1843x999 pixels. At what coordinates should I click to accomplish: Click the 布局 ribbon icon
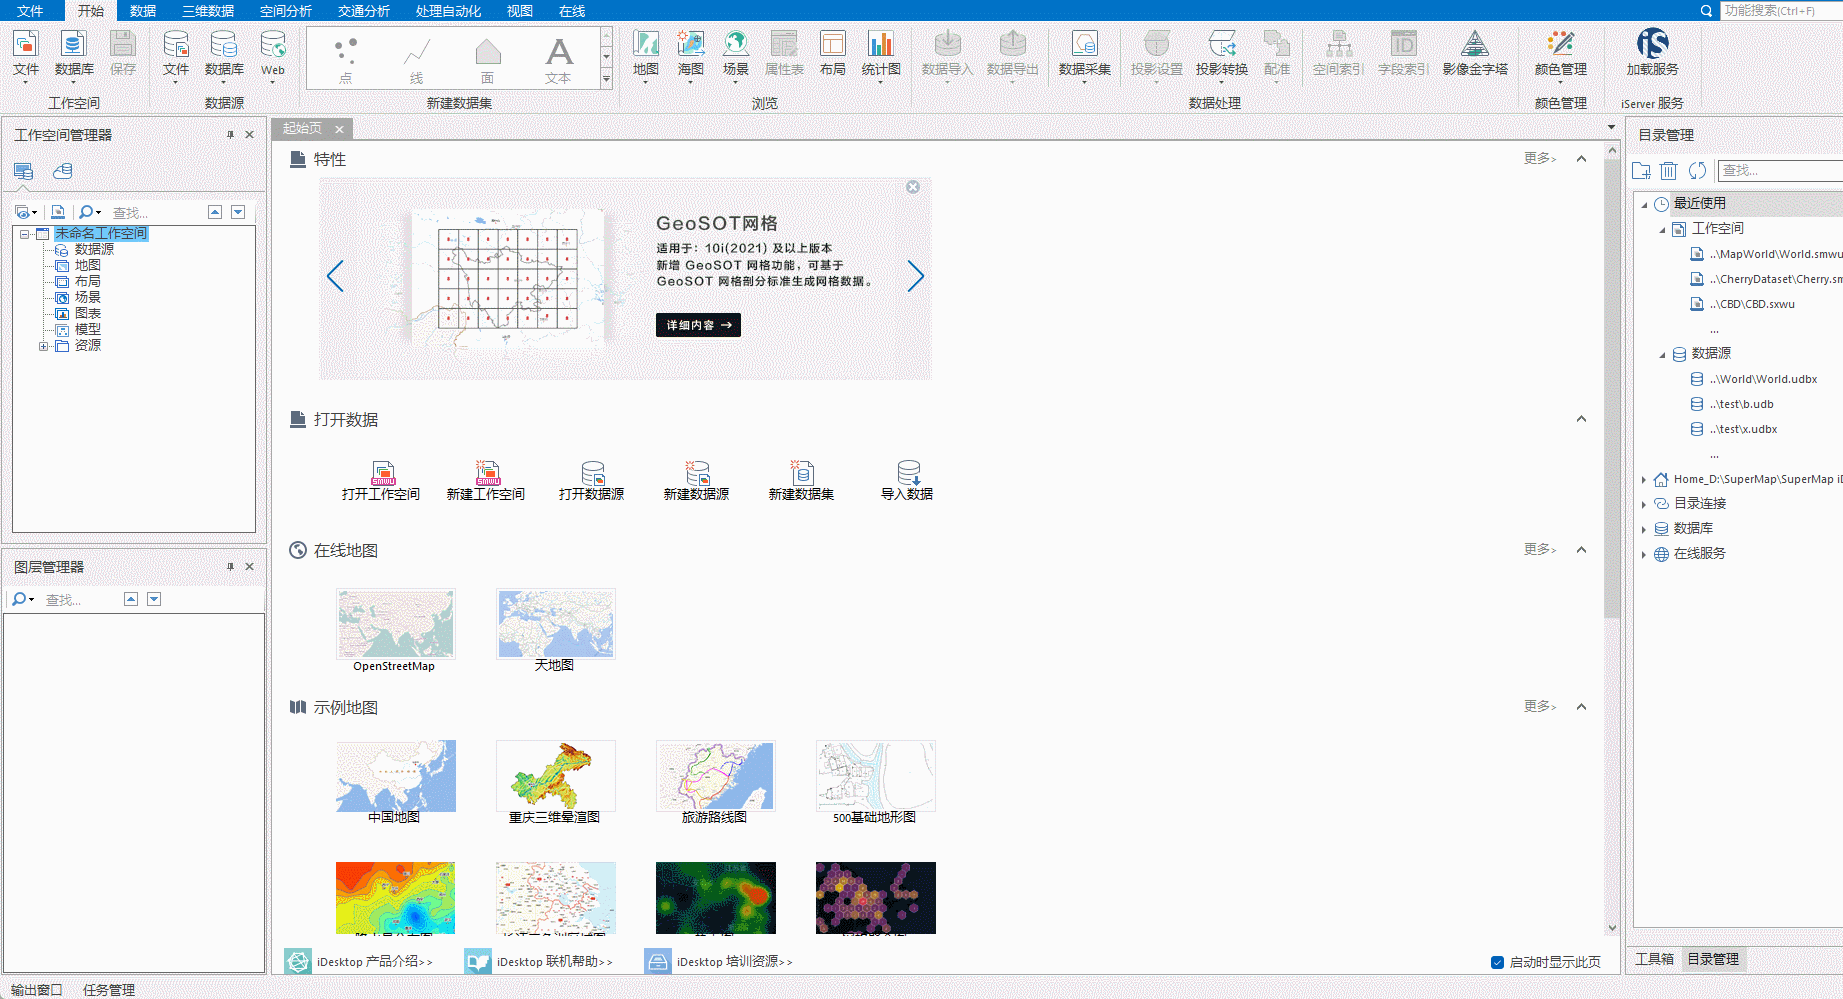pyautogui.click(x=832, y=45)
